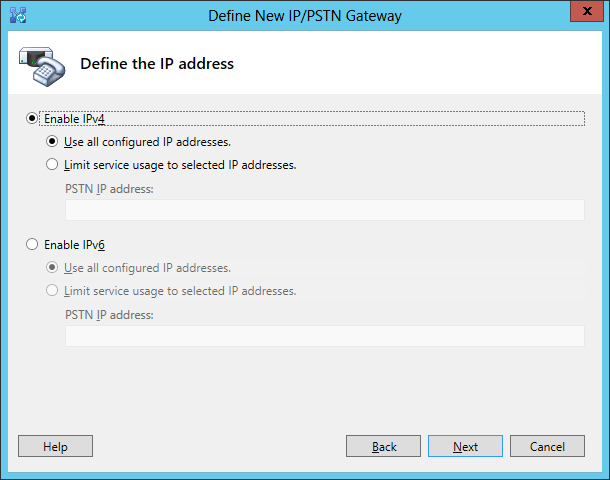This screenshot has width=610, height=480.
Task: Cancel the gateway wizard
Action: tap(547, 447)
